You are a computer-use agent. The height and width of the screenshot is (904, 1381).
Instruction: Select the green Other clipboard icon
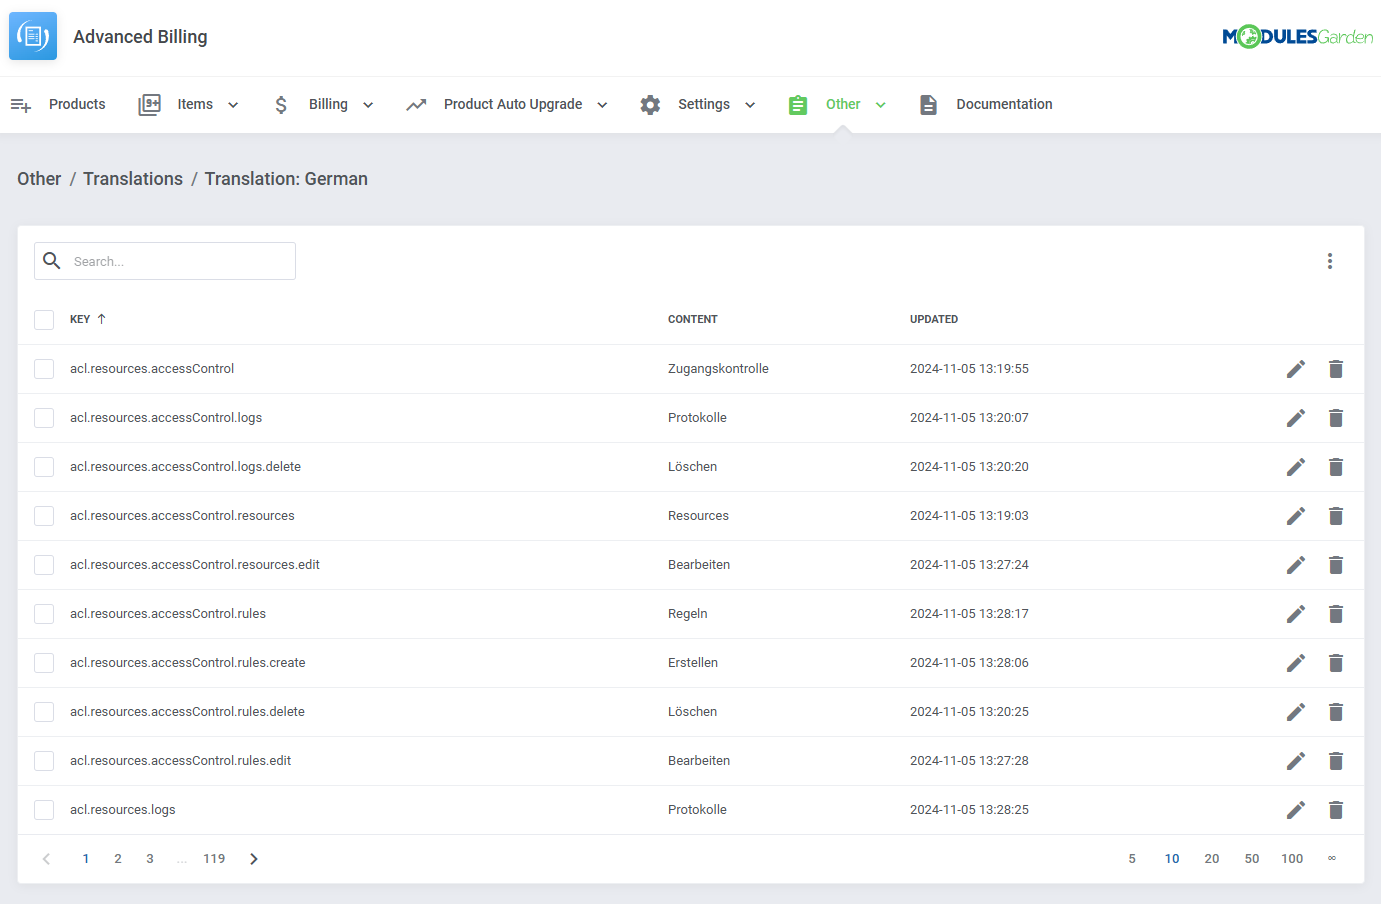(797, 104)
